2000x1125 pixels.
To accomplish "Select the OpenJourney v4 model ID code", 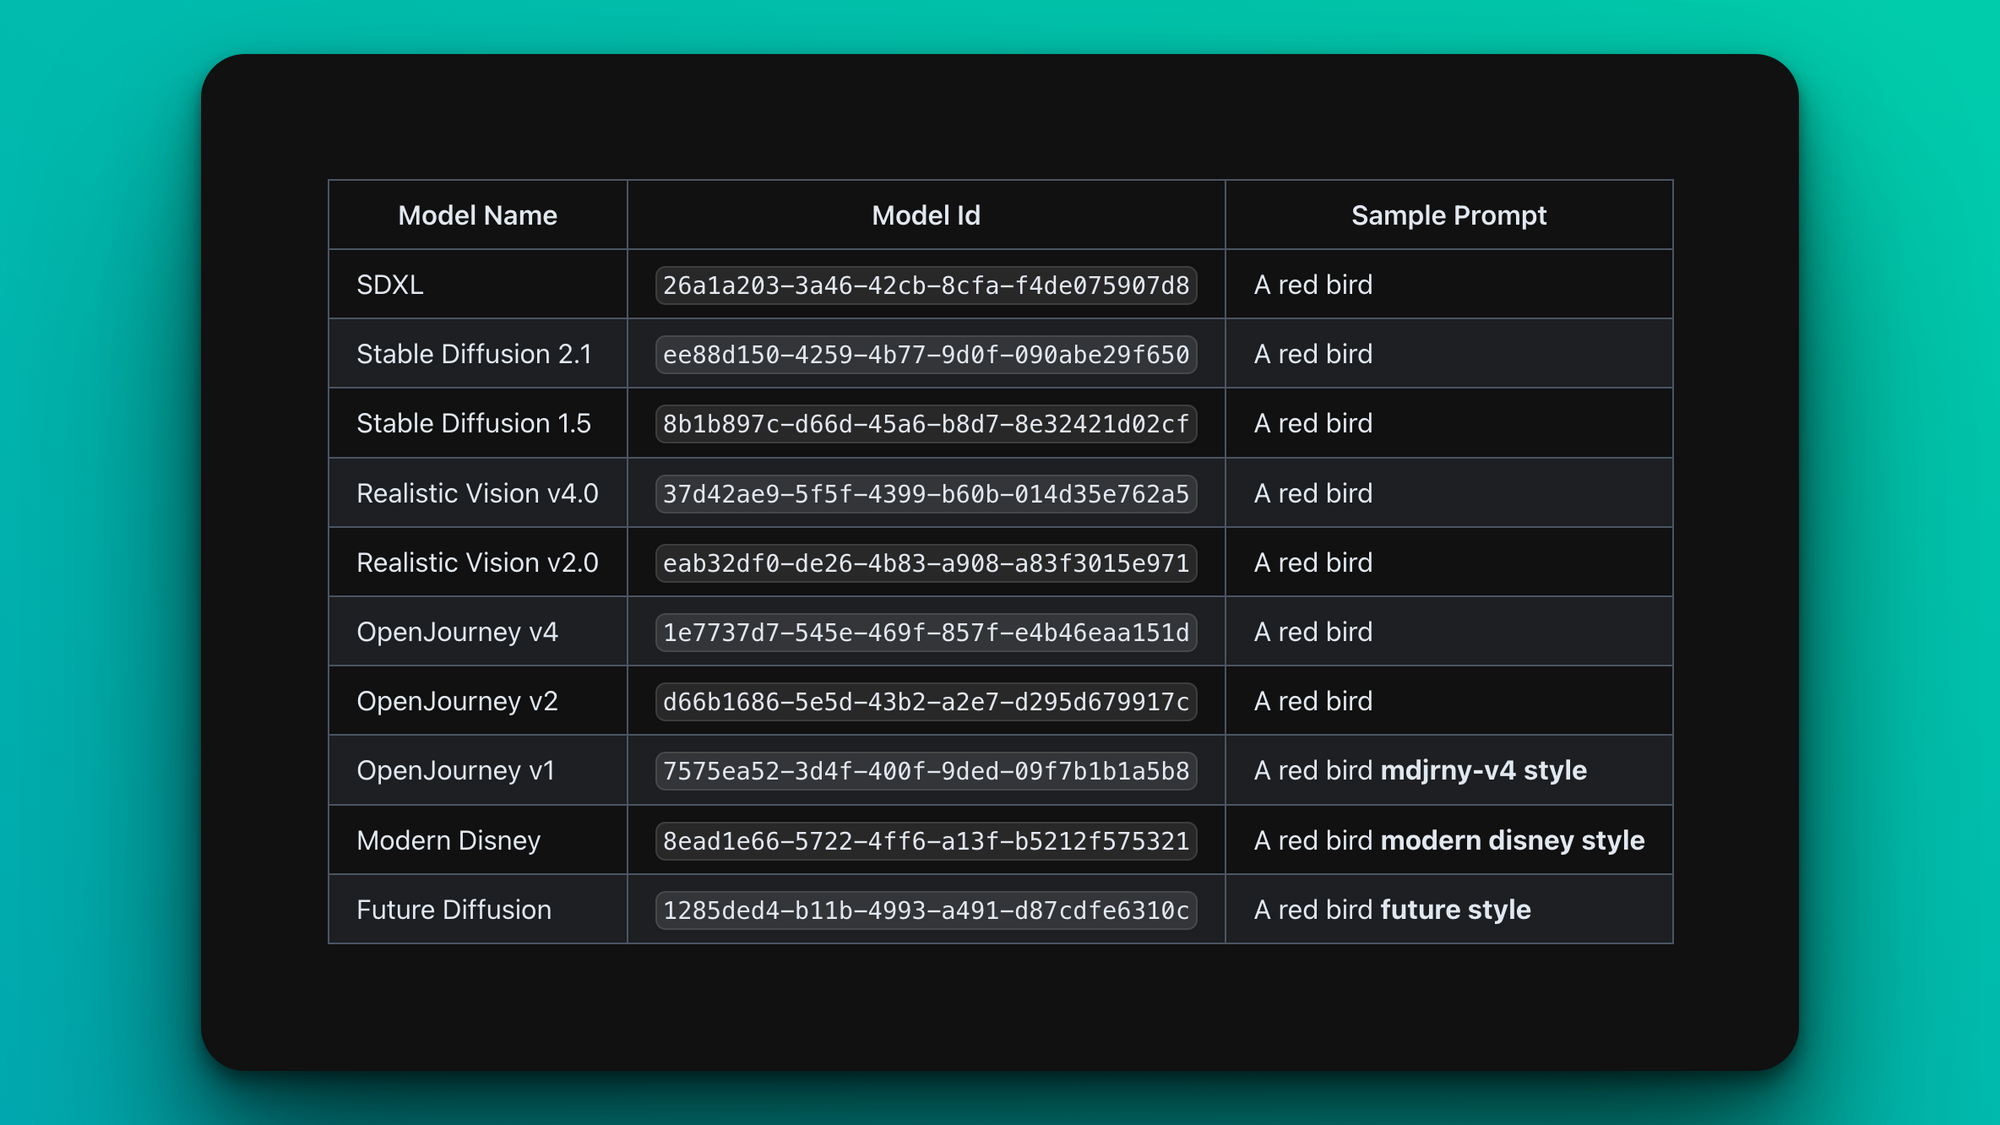I will point(926,632).
